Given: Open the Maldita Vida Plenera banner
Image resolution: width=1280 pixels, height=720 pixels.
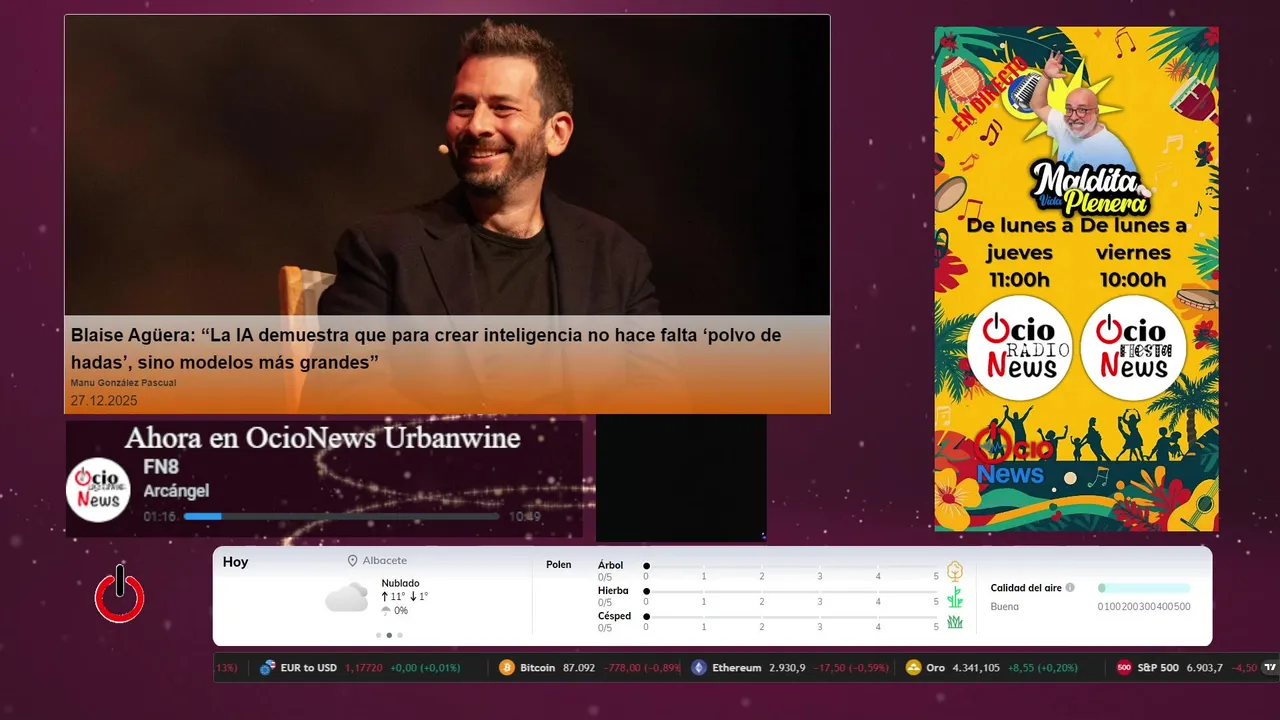Looking at the screenshot, I should coord(1076,278).
